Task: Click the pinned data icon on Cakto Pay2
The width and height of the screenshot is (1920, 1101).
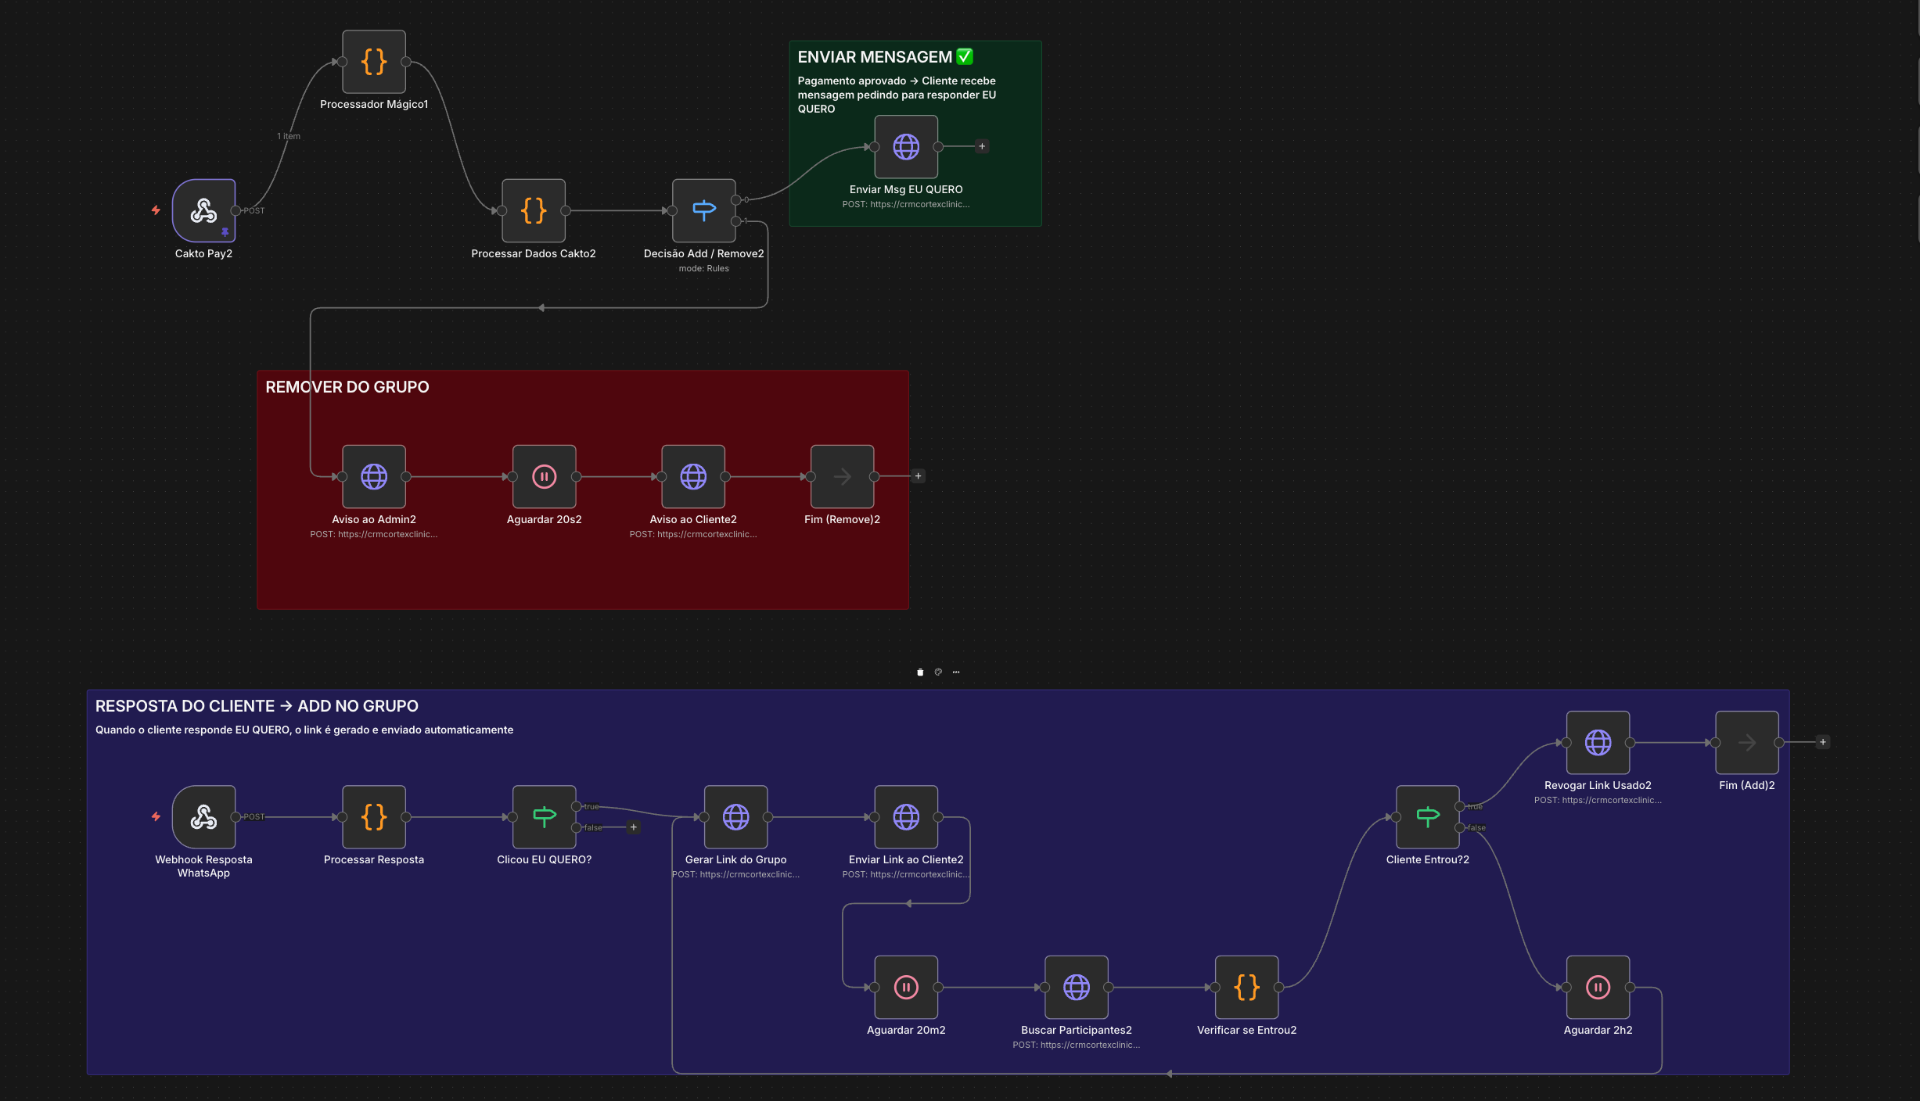Action: point(225,232)
